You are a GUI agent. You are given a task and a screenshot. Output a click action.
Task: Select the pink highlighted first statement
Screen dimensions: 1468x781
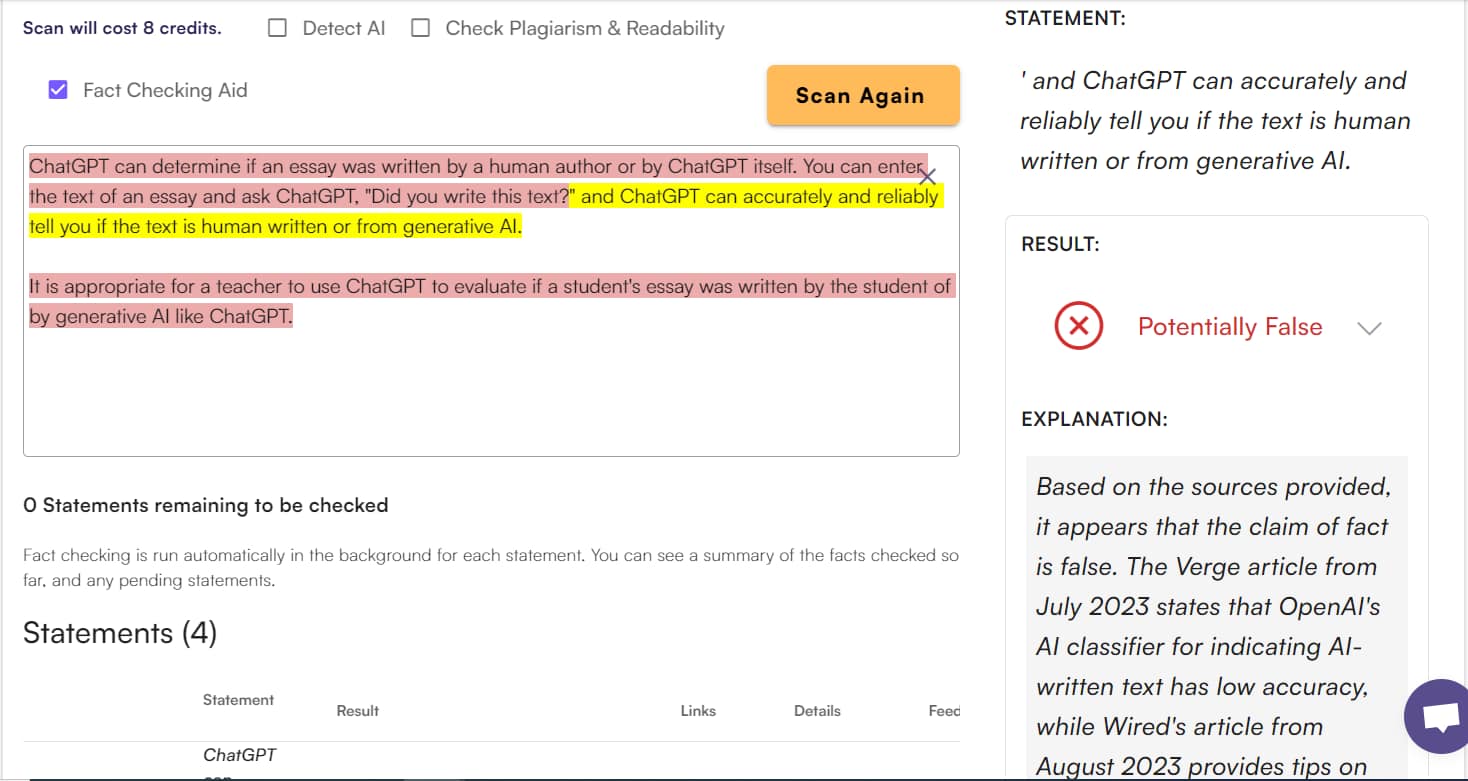coord(400,166)
